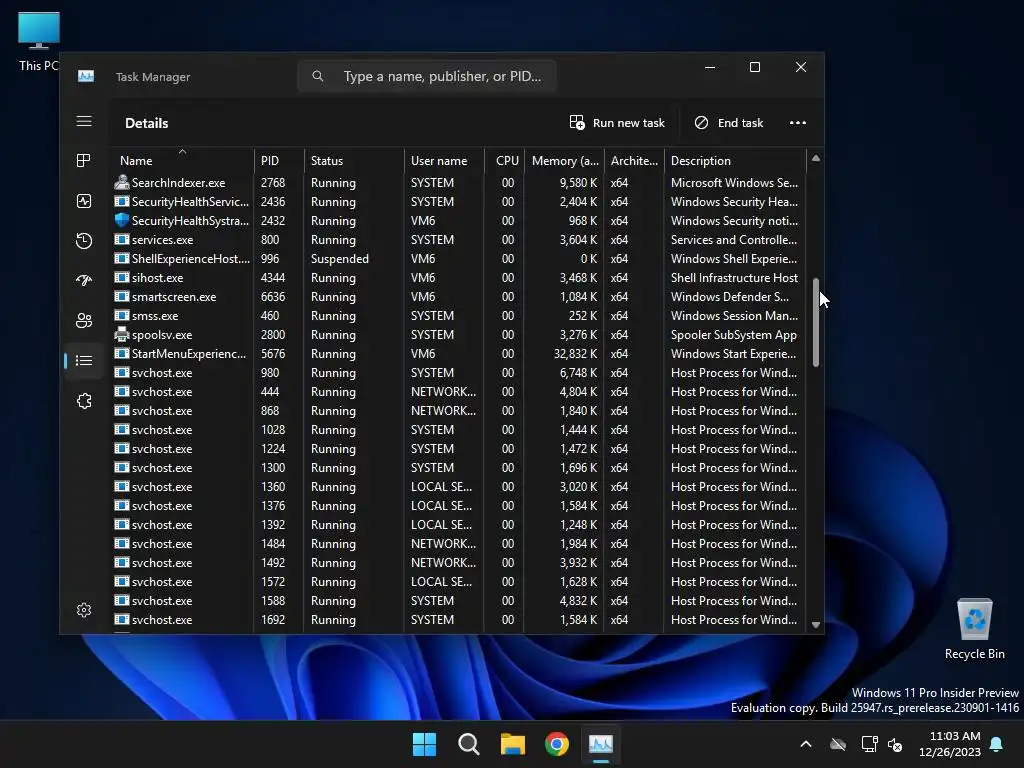Open the Users page icon

pos(84,321)
